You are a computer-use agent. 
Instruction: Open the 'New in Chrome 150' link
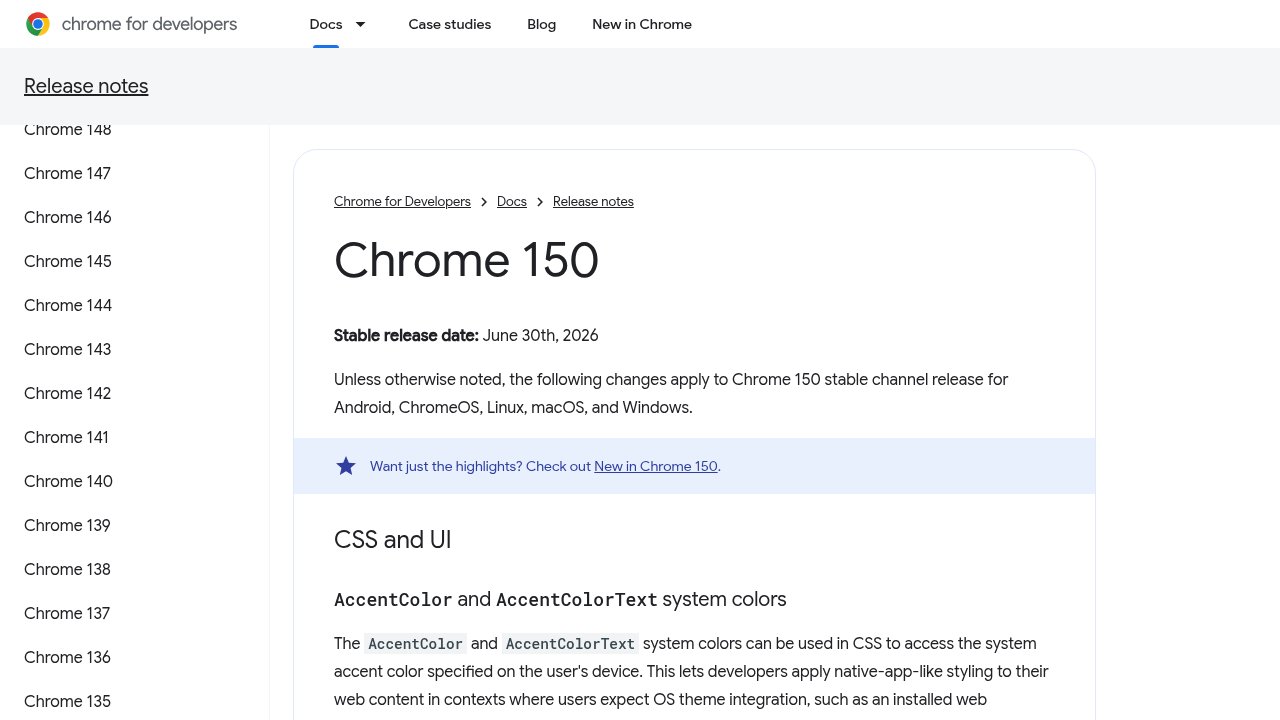(656, 466)
